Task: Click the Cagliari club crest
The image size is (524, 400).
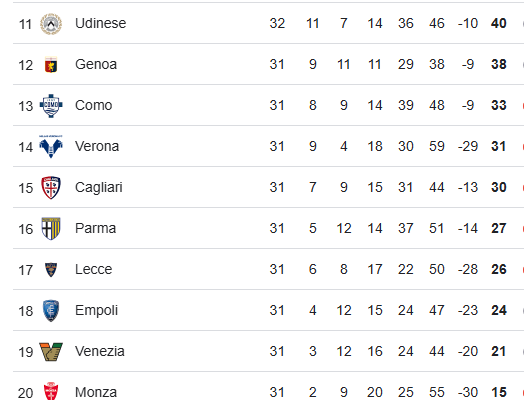Action: (x=51, y=187)
